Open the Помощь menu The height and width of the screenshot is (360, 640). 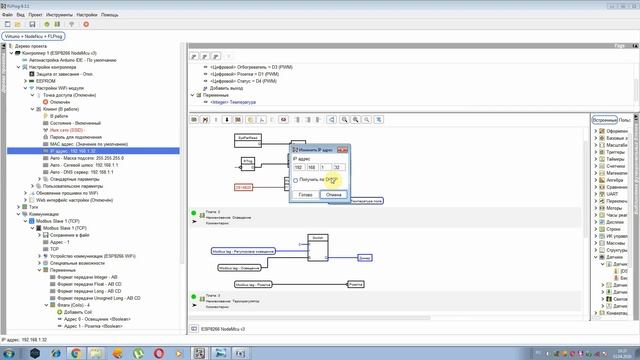[110, 15]
